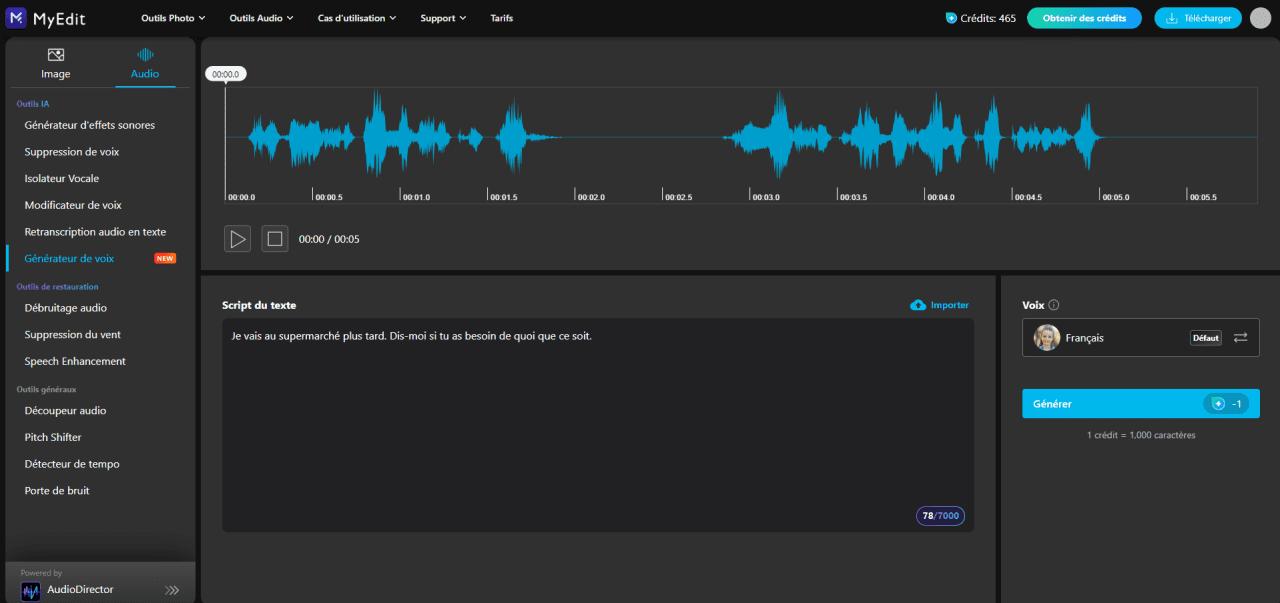Play the generated audio
Screen dimensions: 1280x603
pos(237,239)
